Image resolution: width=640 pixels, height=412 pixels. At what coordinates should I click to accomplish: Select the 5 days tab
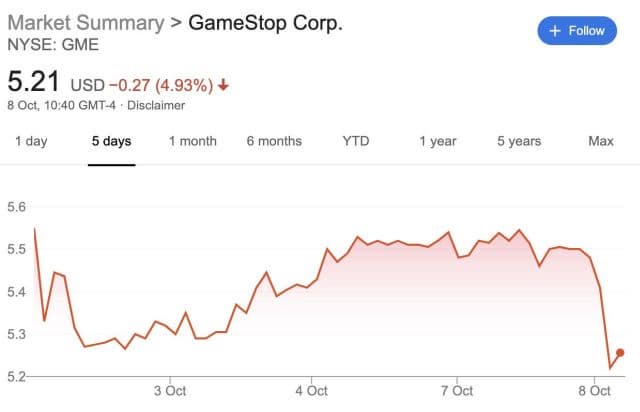(x=111, y=141)
